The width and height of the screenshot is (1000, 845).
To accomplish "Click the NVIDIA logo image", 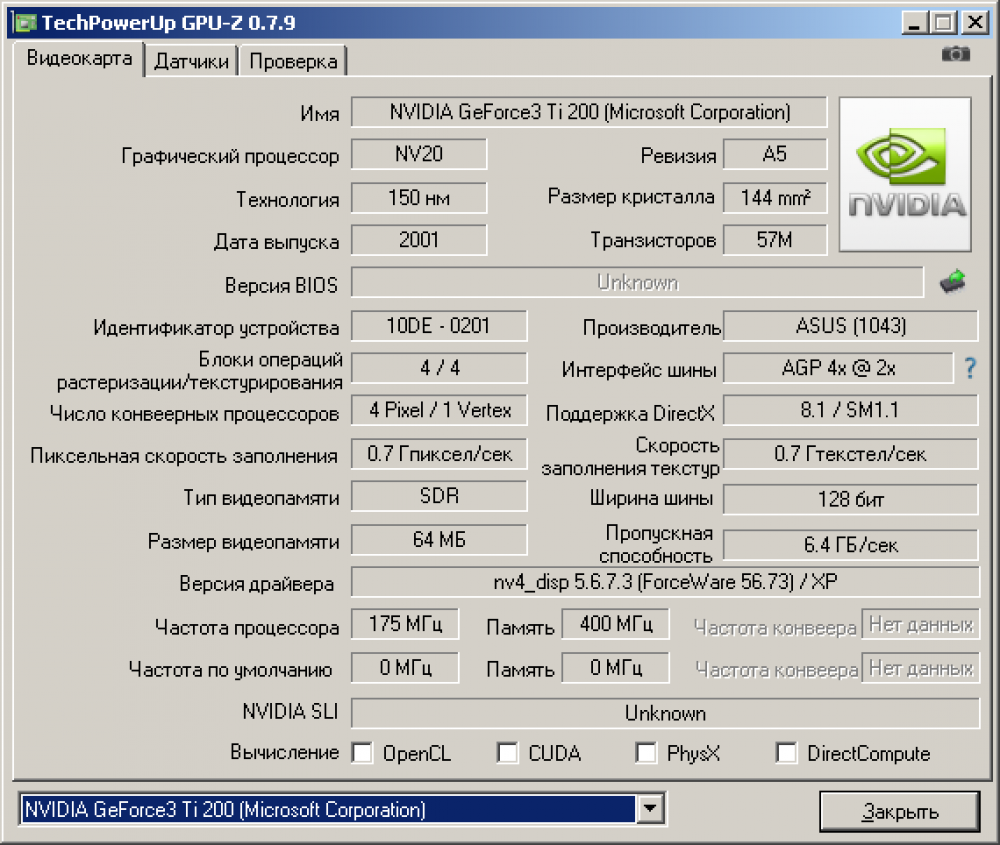I will pos(904,174).
